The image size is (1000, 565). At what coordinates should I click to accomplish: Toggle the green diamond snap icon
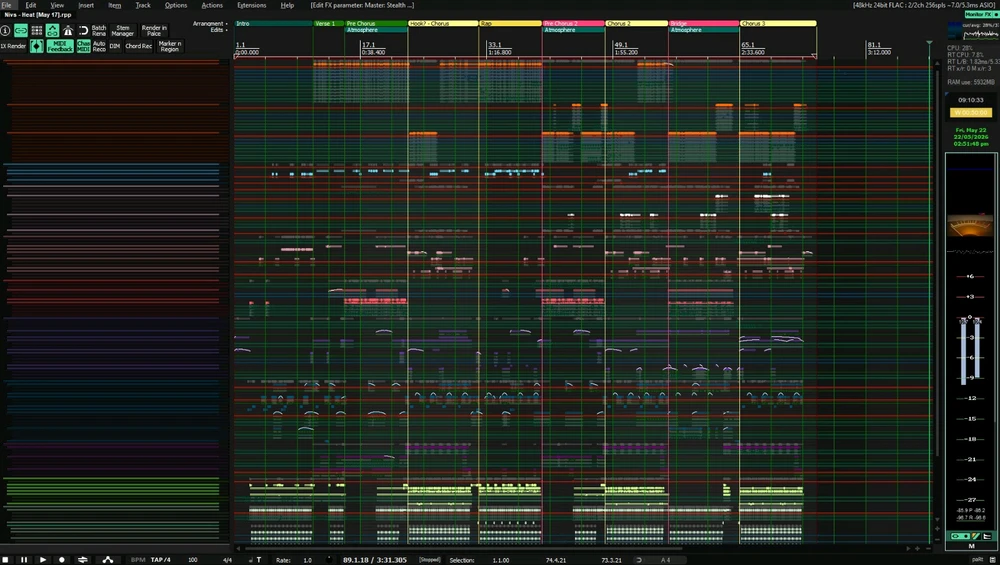pyautogui.click(x=36, y=46)
